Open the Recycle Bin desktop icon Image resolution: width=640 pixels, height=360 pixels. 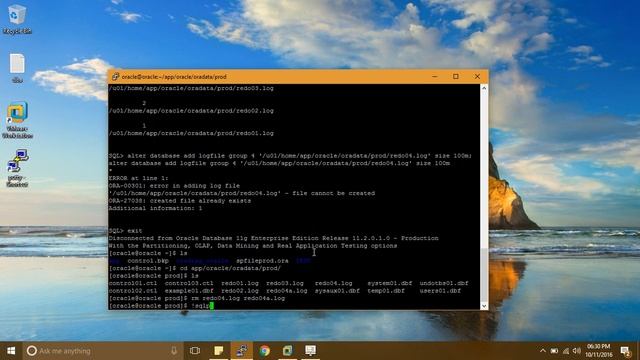coord(17,18)
